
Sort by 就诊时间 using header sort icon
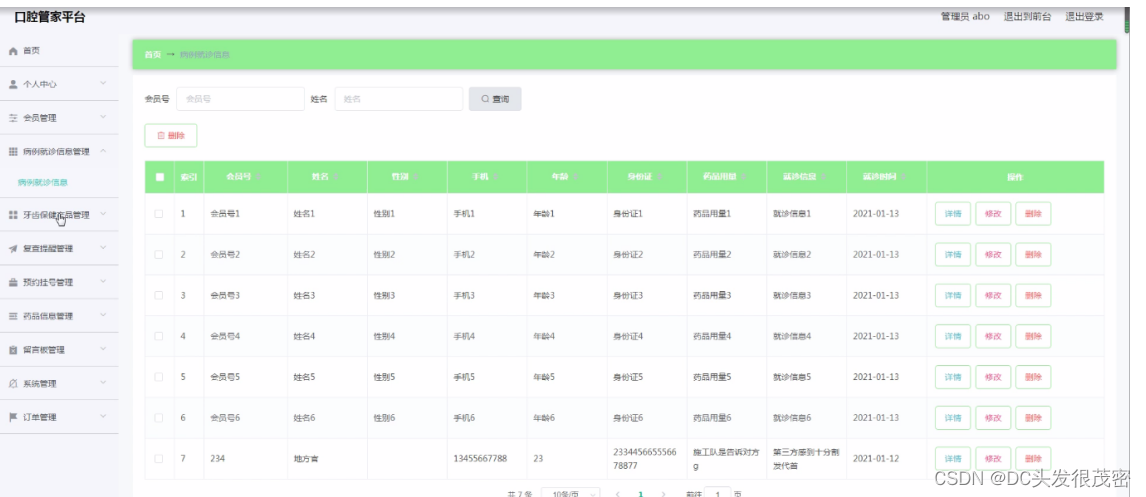[903, 177]
